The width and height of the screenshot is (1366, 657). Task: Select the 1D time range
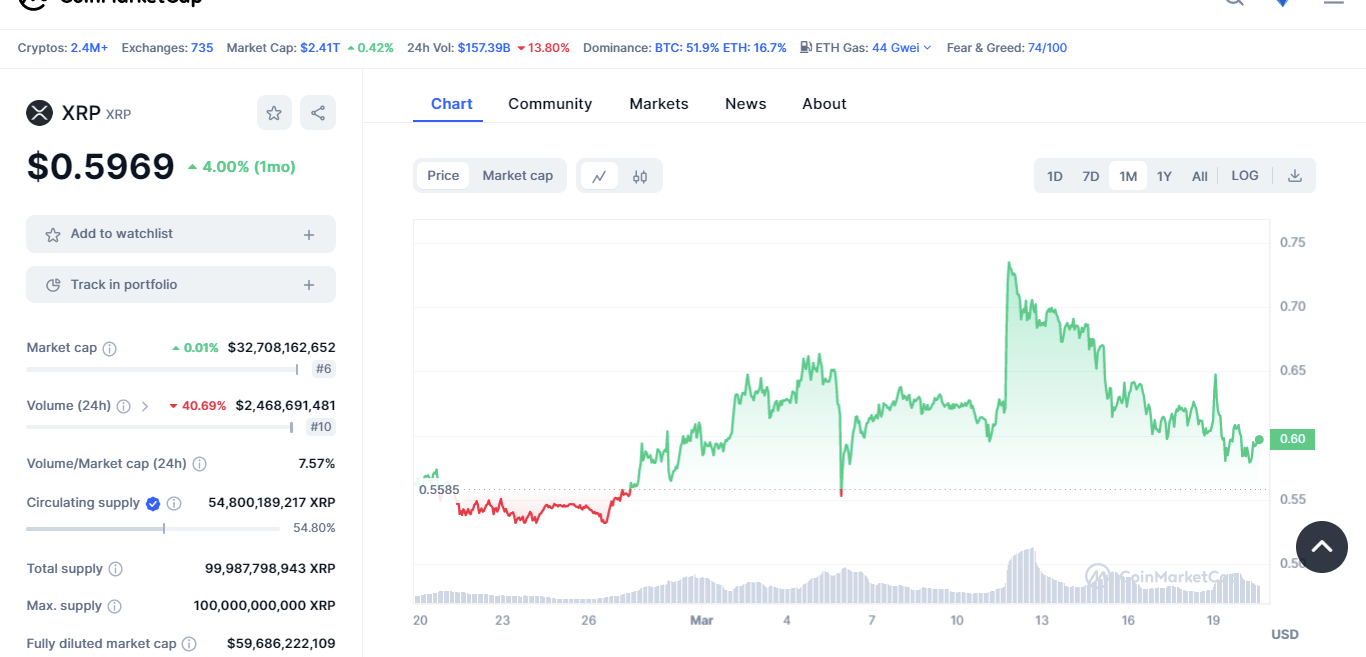pos(1055,176)
